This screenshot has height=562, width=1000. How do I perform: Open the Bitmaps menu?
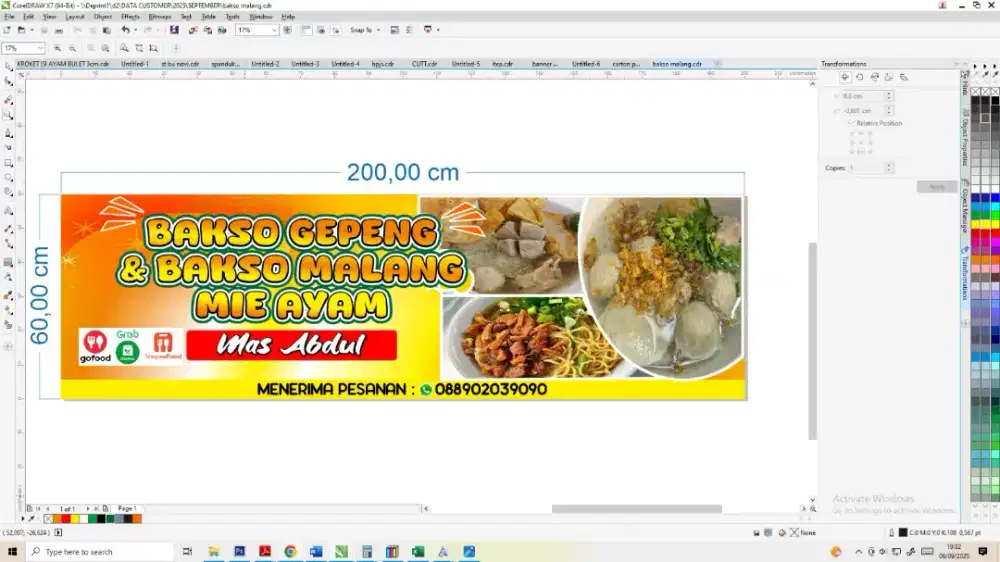(x=159, y=17)
